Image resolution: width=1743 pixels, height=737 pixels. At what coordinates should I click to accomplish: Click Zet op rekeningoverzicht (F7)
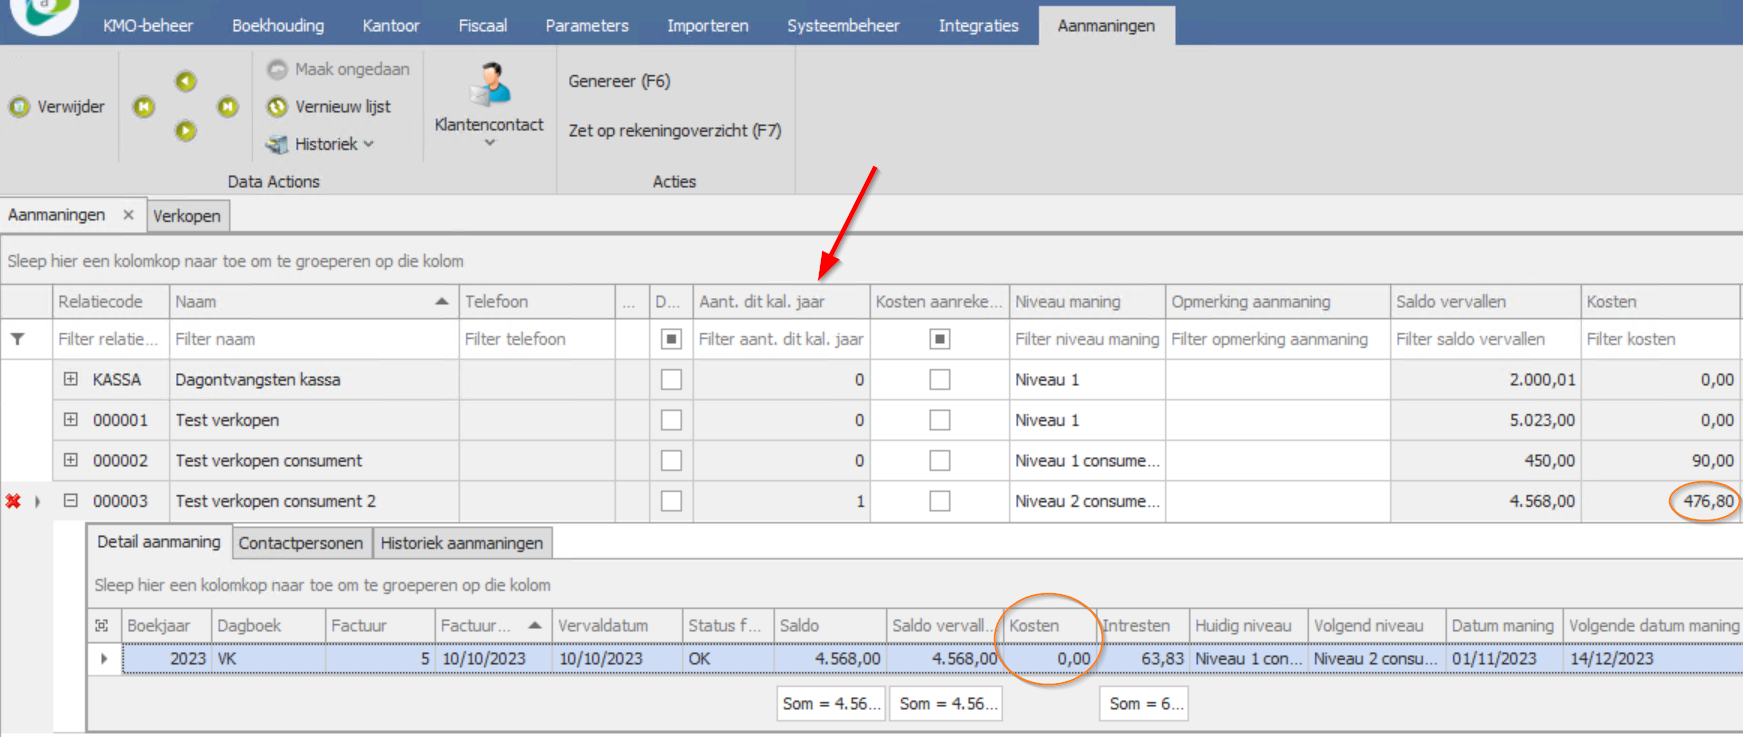674,131
